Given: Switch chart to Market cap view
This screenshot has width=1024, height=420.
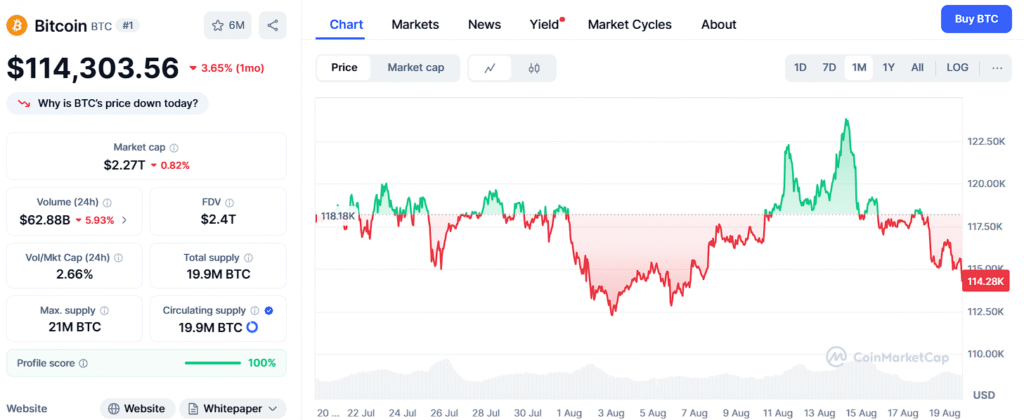Looking at the screenshot, I should coord(416,68).
